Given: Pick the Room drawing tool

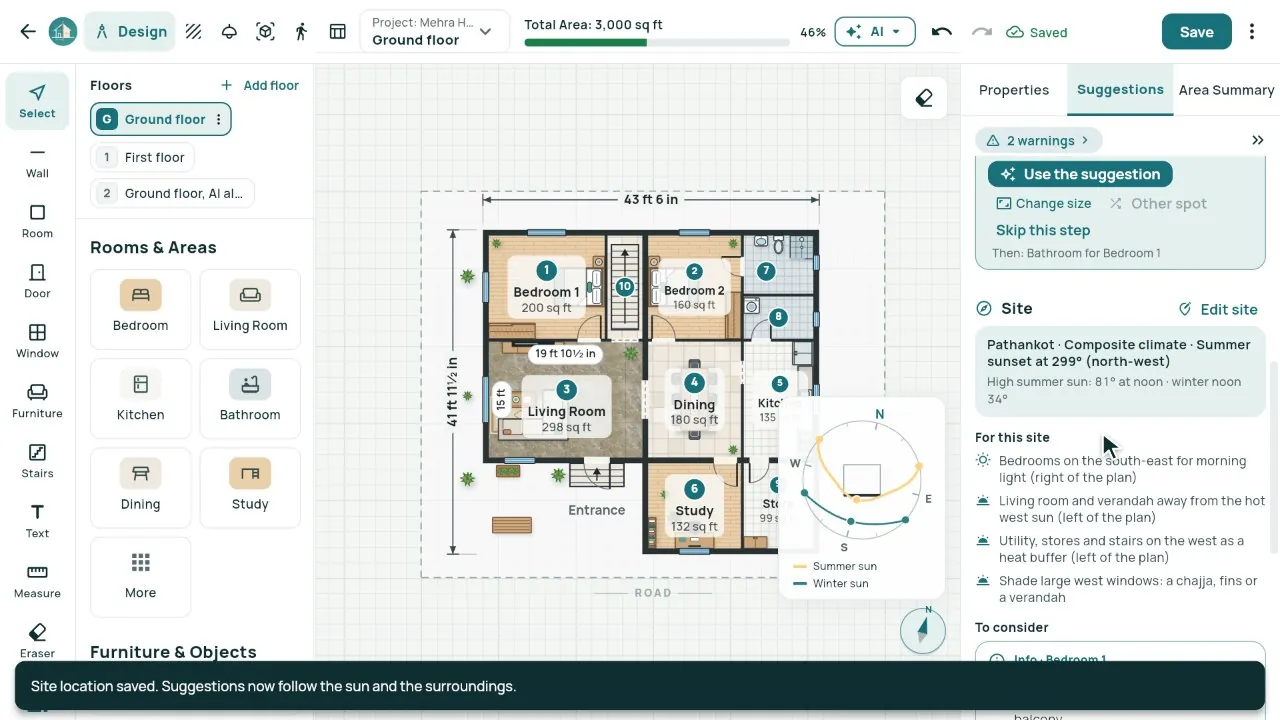Looking at the screenshot, I should (37, 220).
